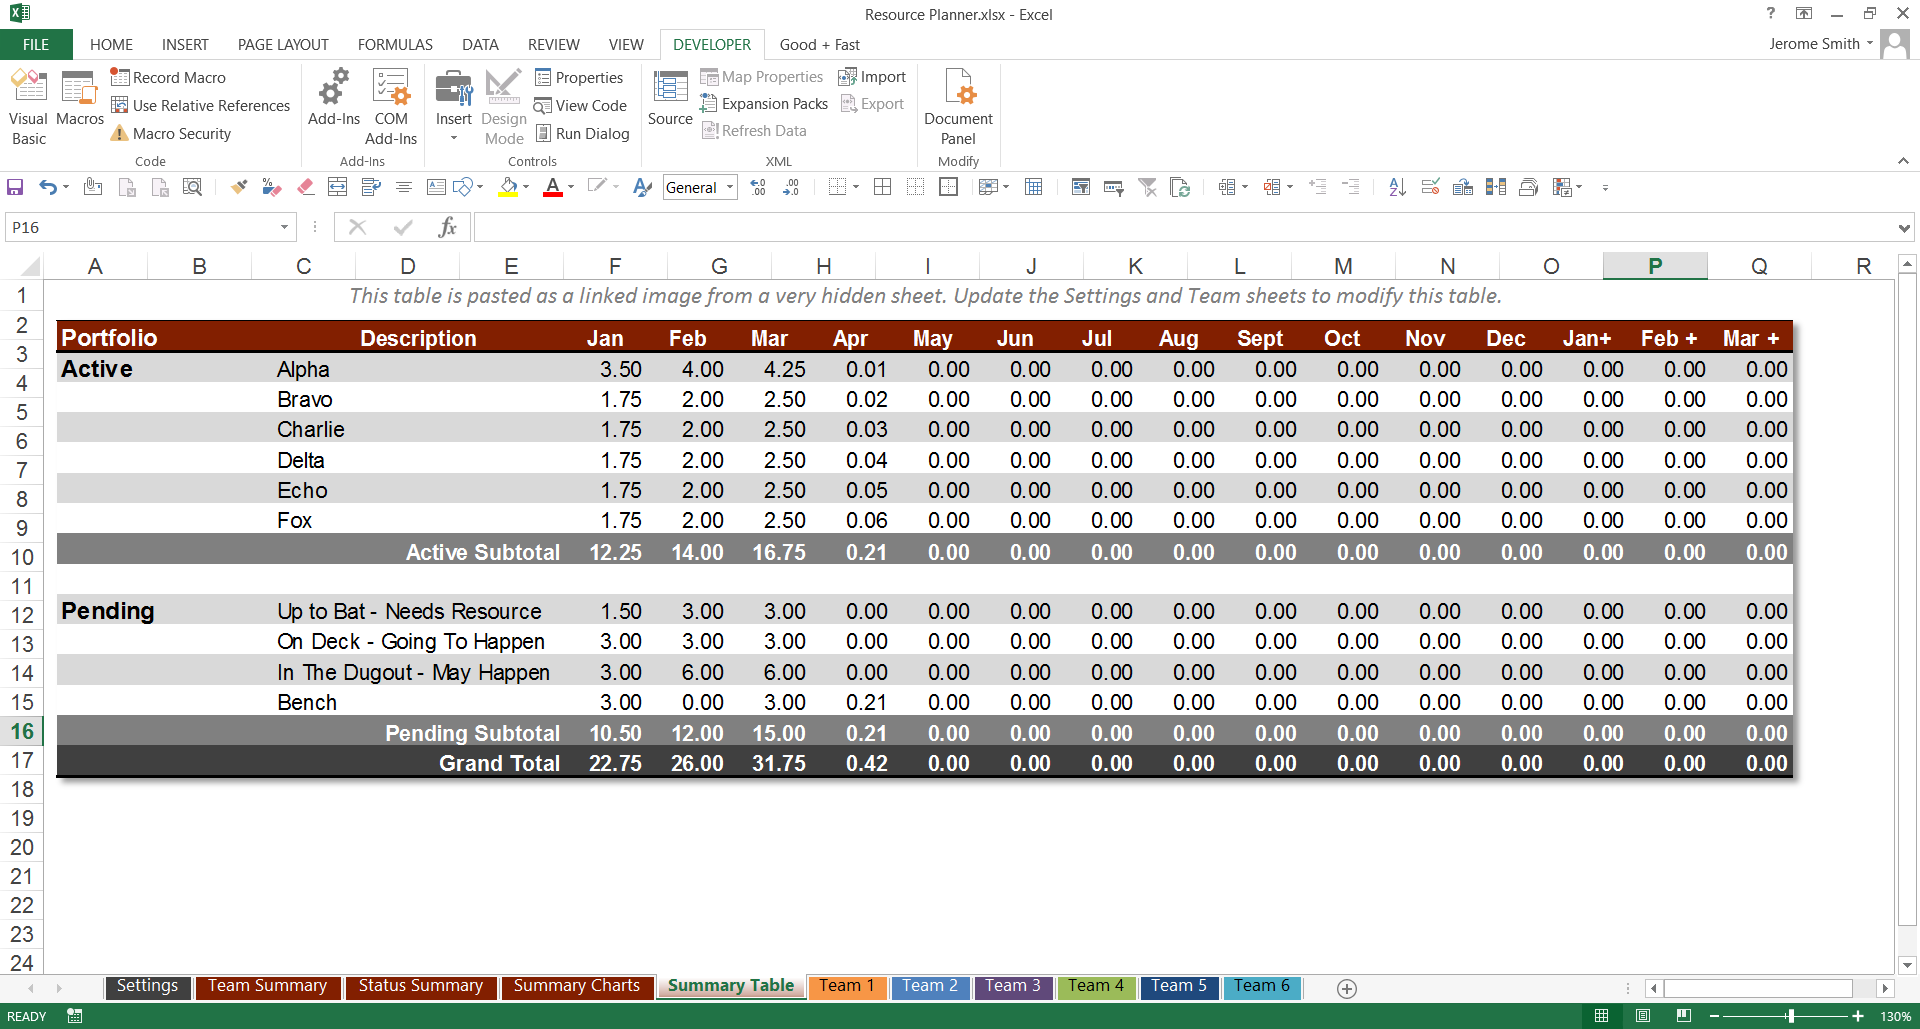Screen dimensions: 1920x1029
Task: Open the Visual Basic editor
Action: pos(29,106)
